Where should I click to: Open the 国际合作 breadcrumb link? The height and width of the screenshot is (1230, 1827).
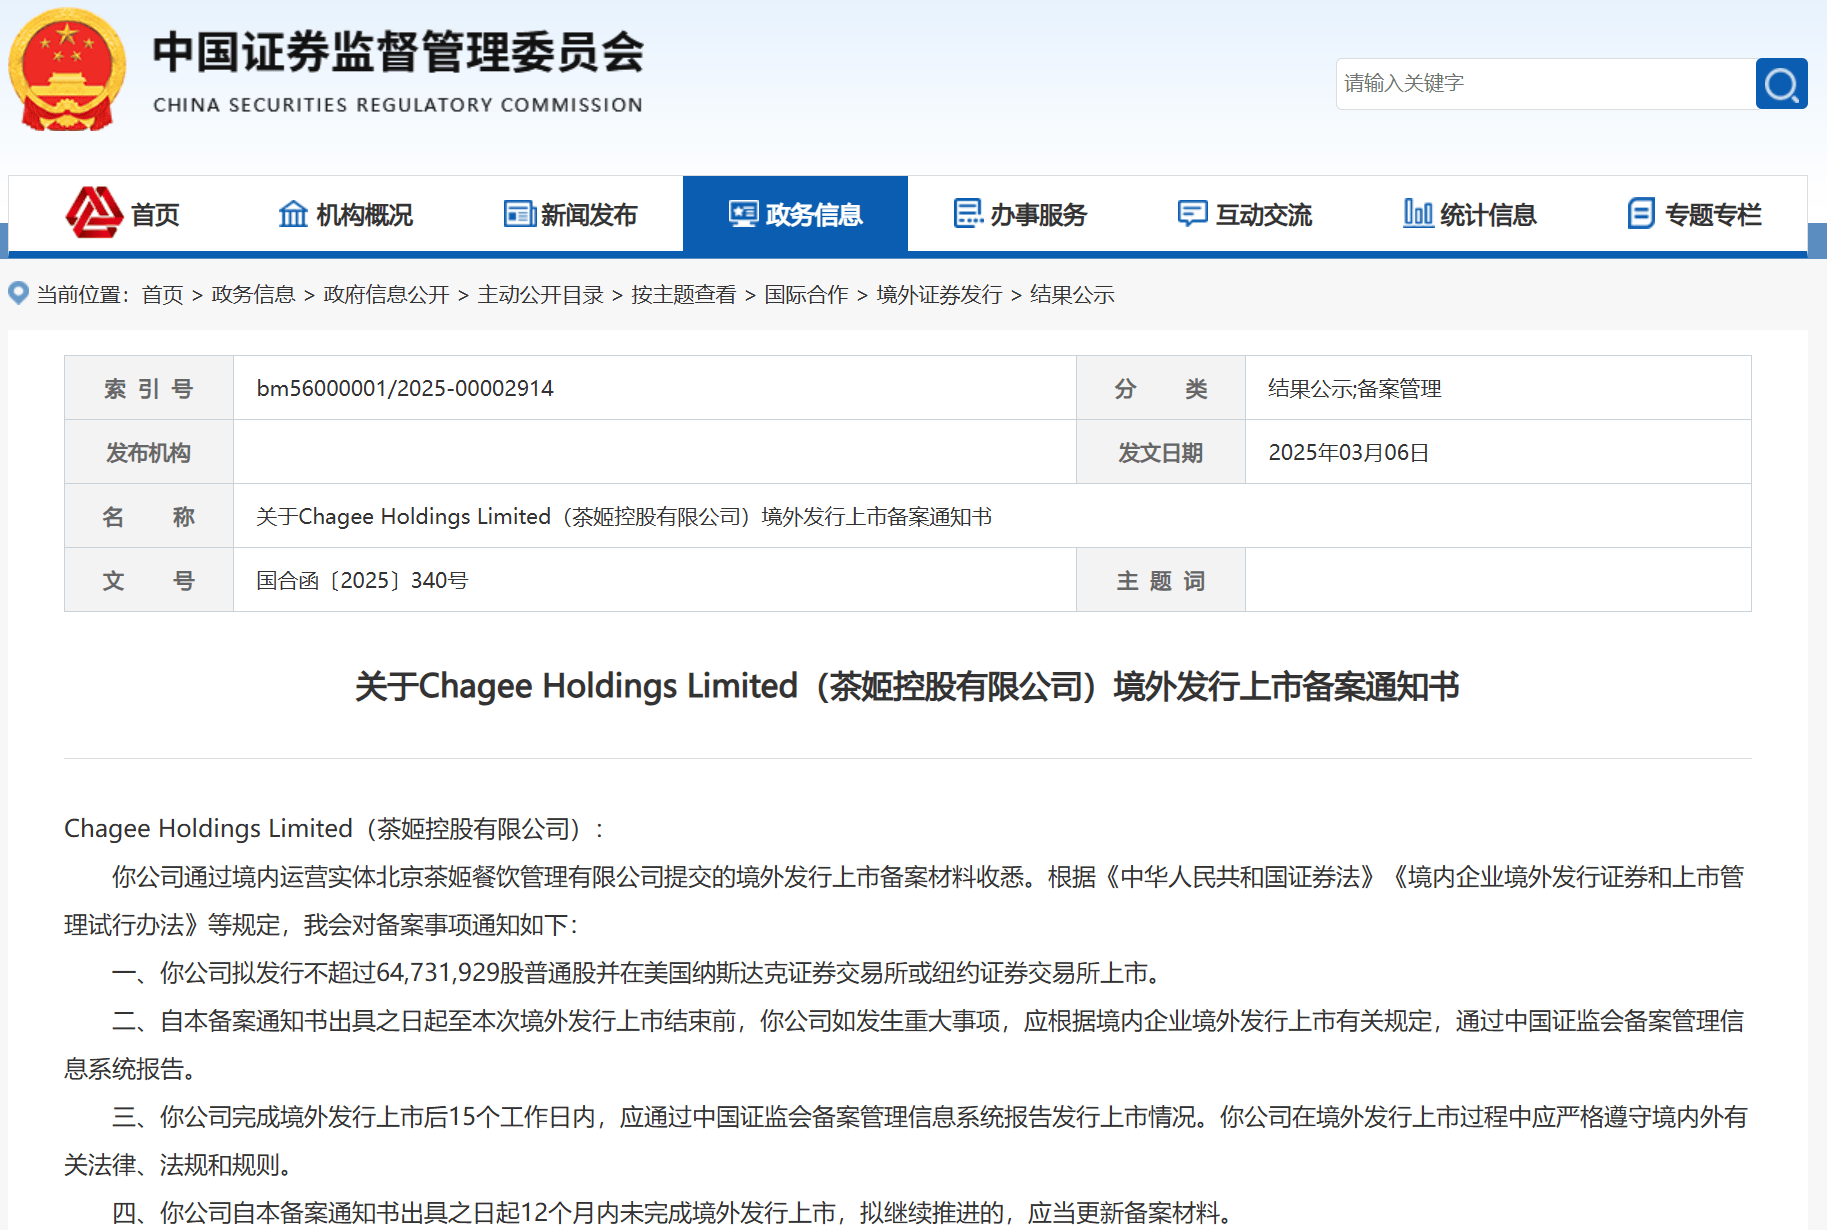(x=808, y=295)
